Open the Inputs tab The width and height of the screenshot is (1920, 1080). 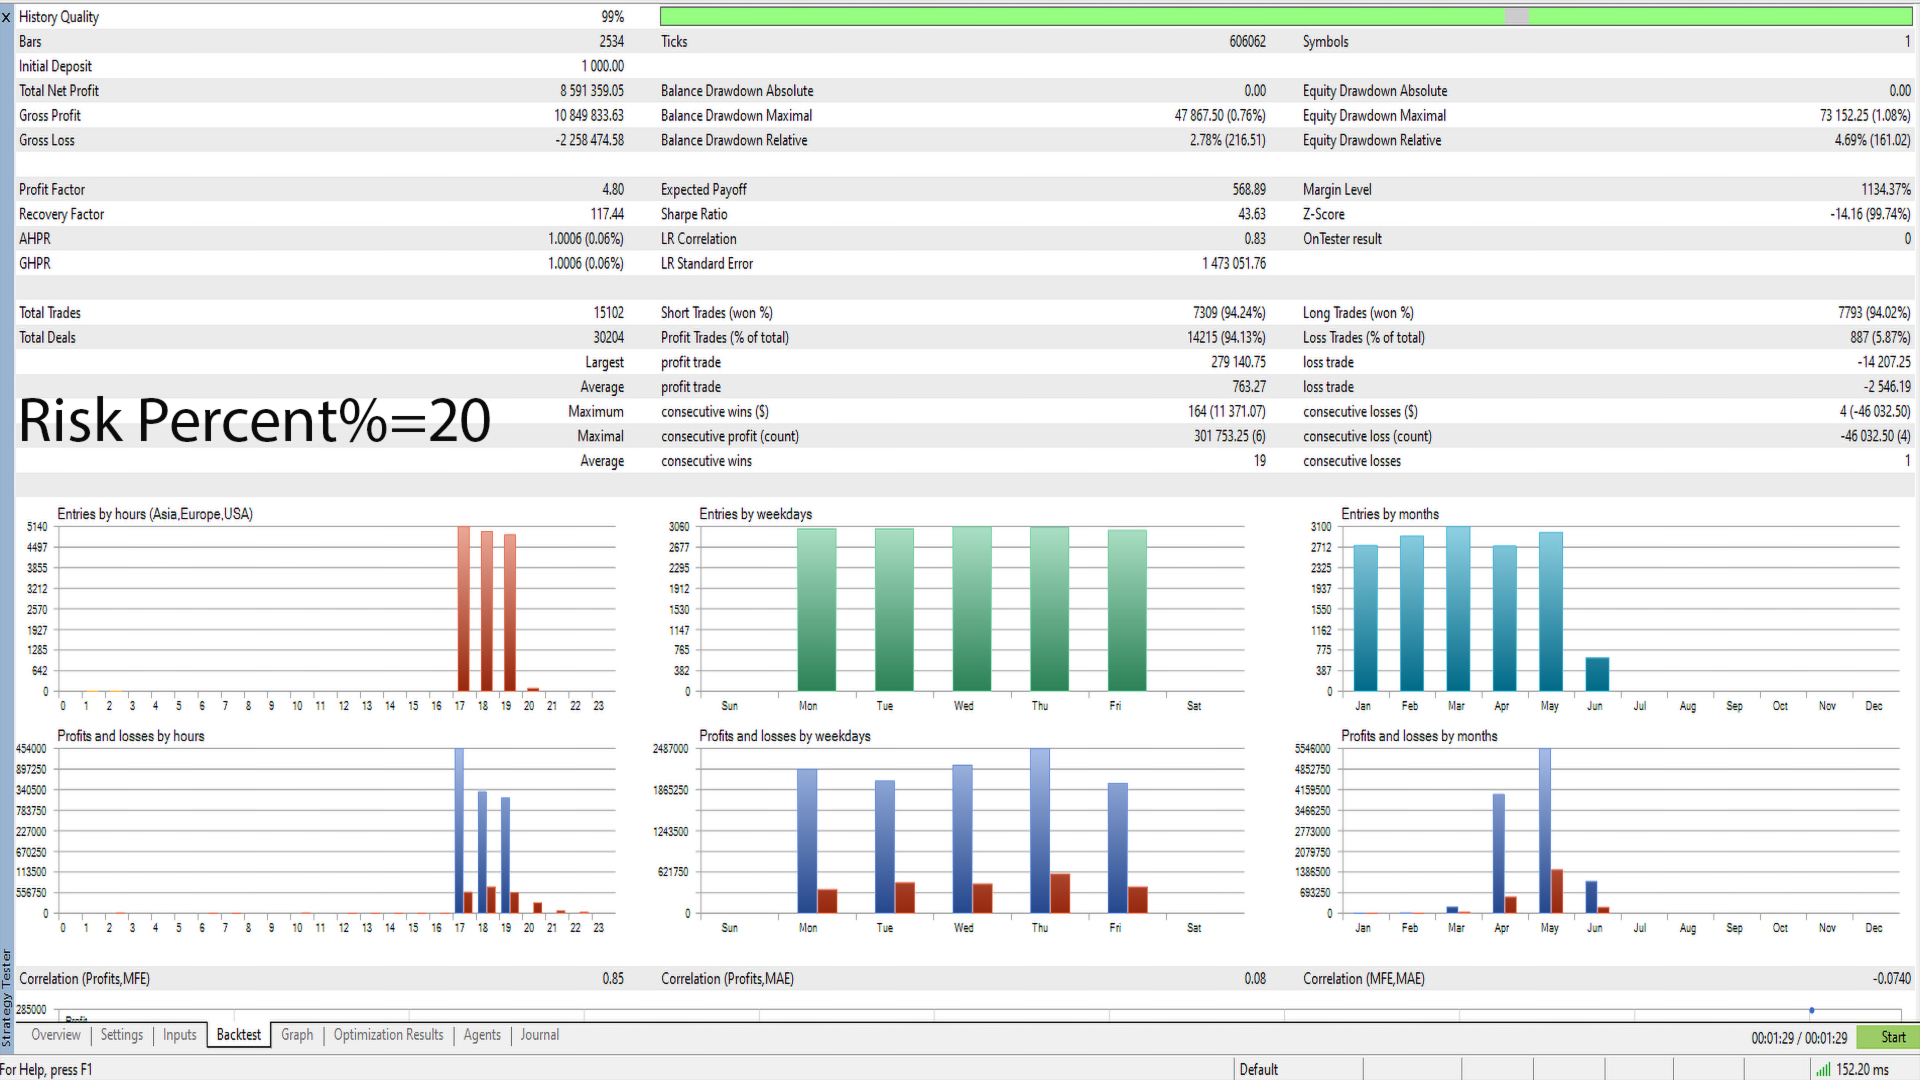click(179, 1035)
